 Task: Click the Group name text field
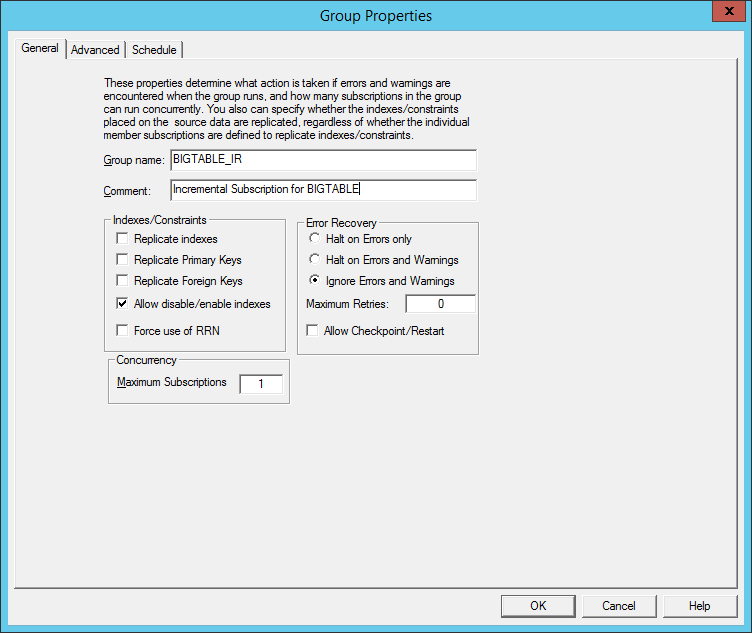(x=323, y=161)
